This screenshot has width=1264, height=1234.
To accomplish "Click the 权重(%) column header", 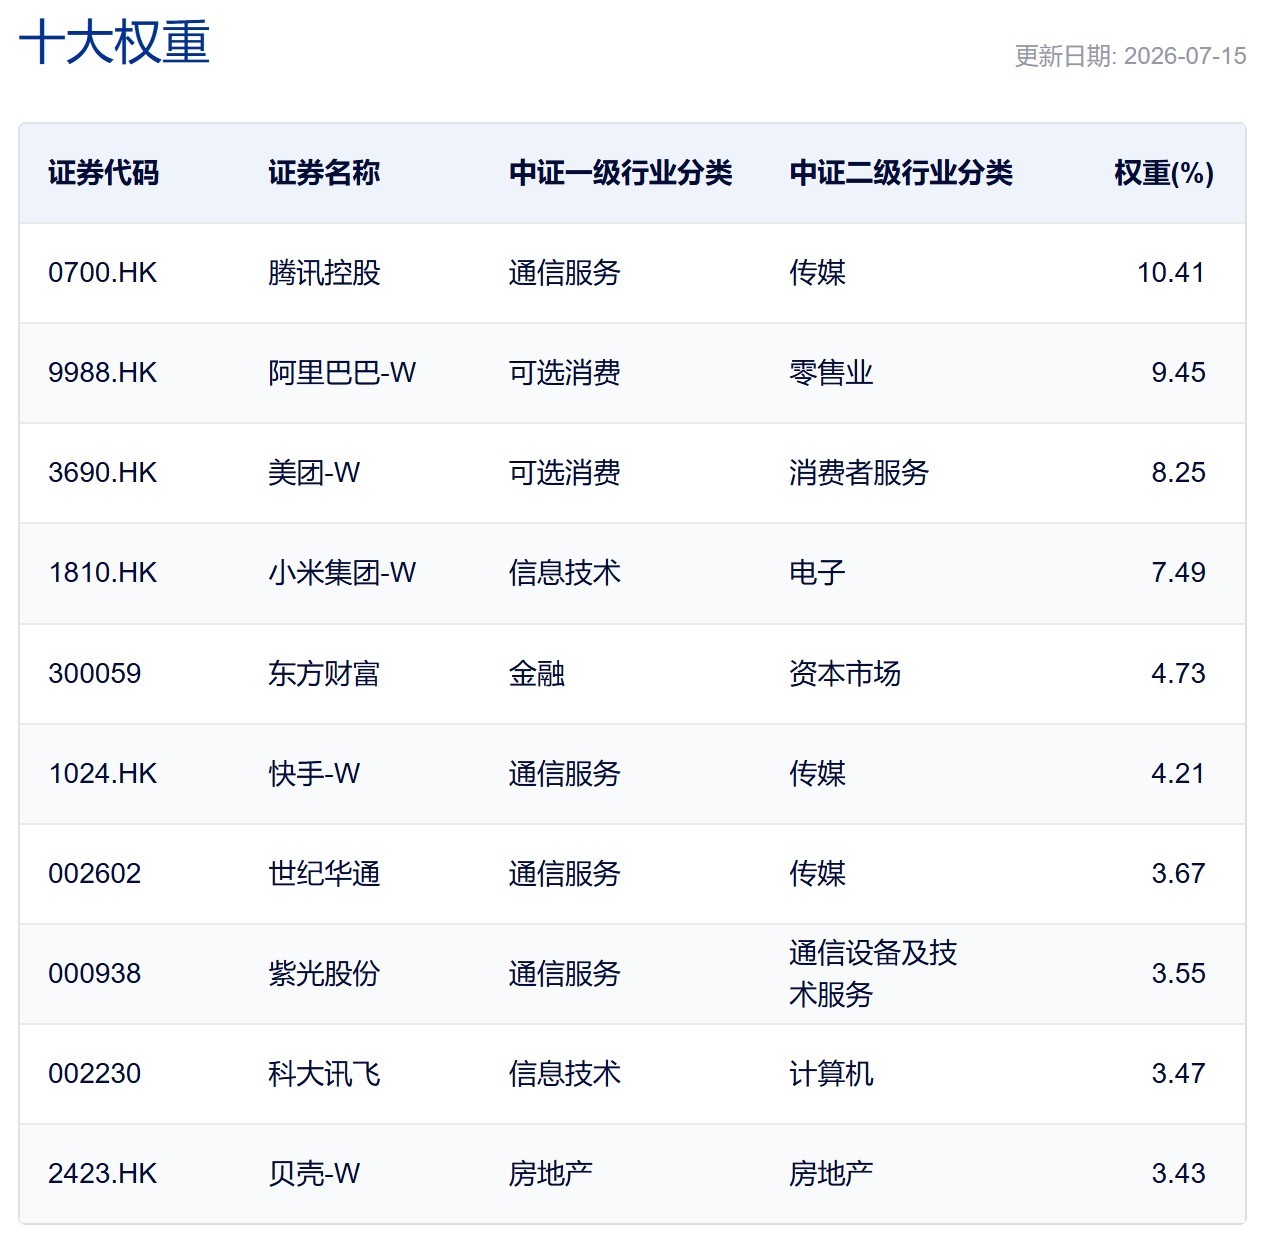I will pos(1164,173).
